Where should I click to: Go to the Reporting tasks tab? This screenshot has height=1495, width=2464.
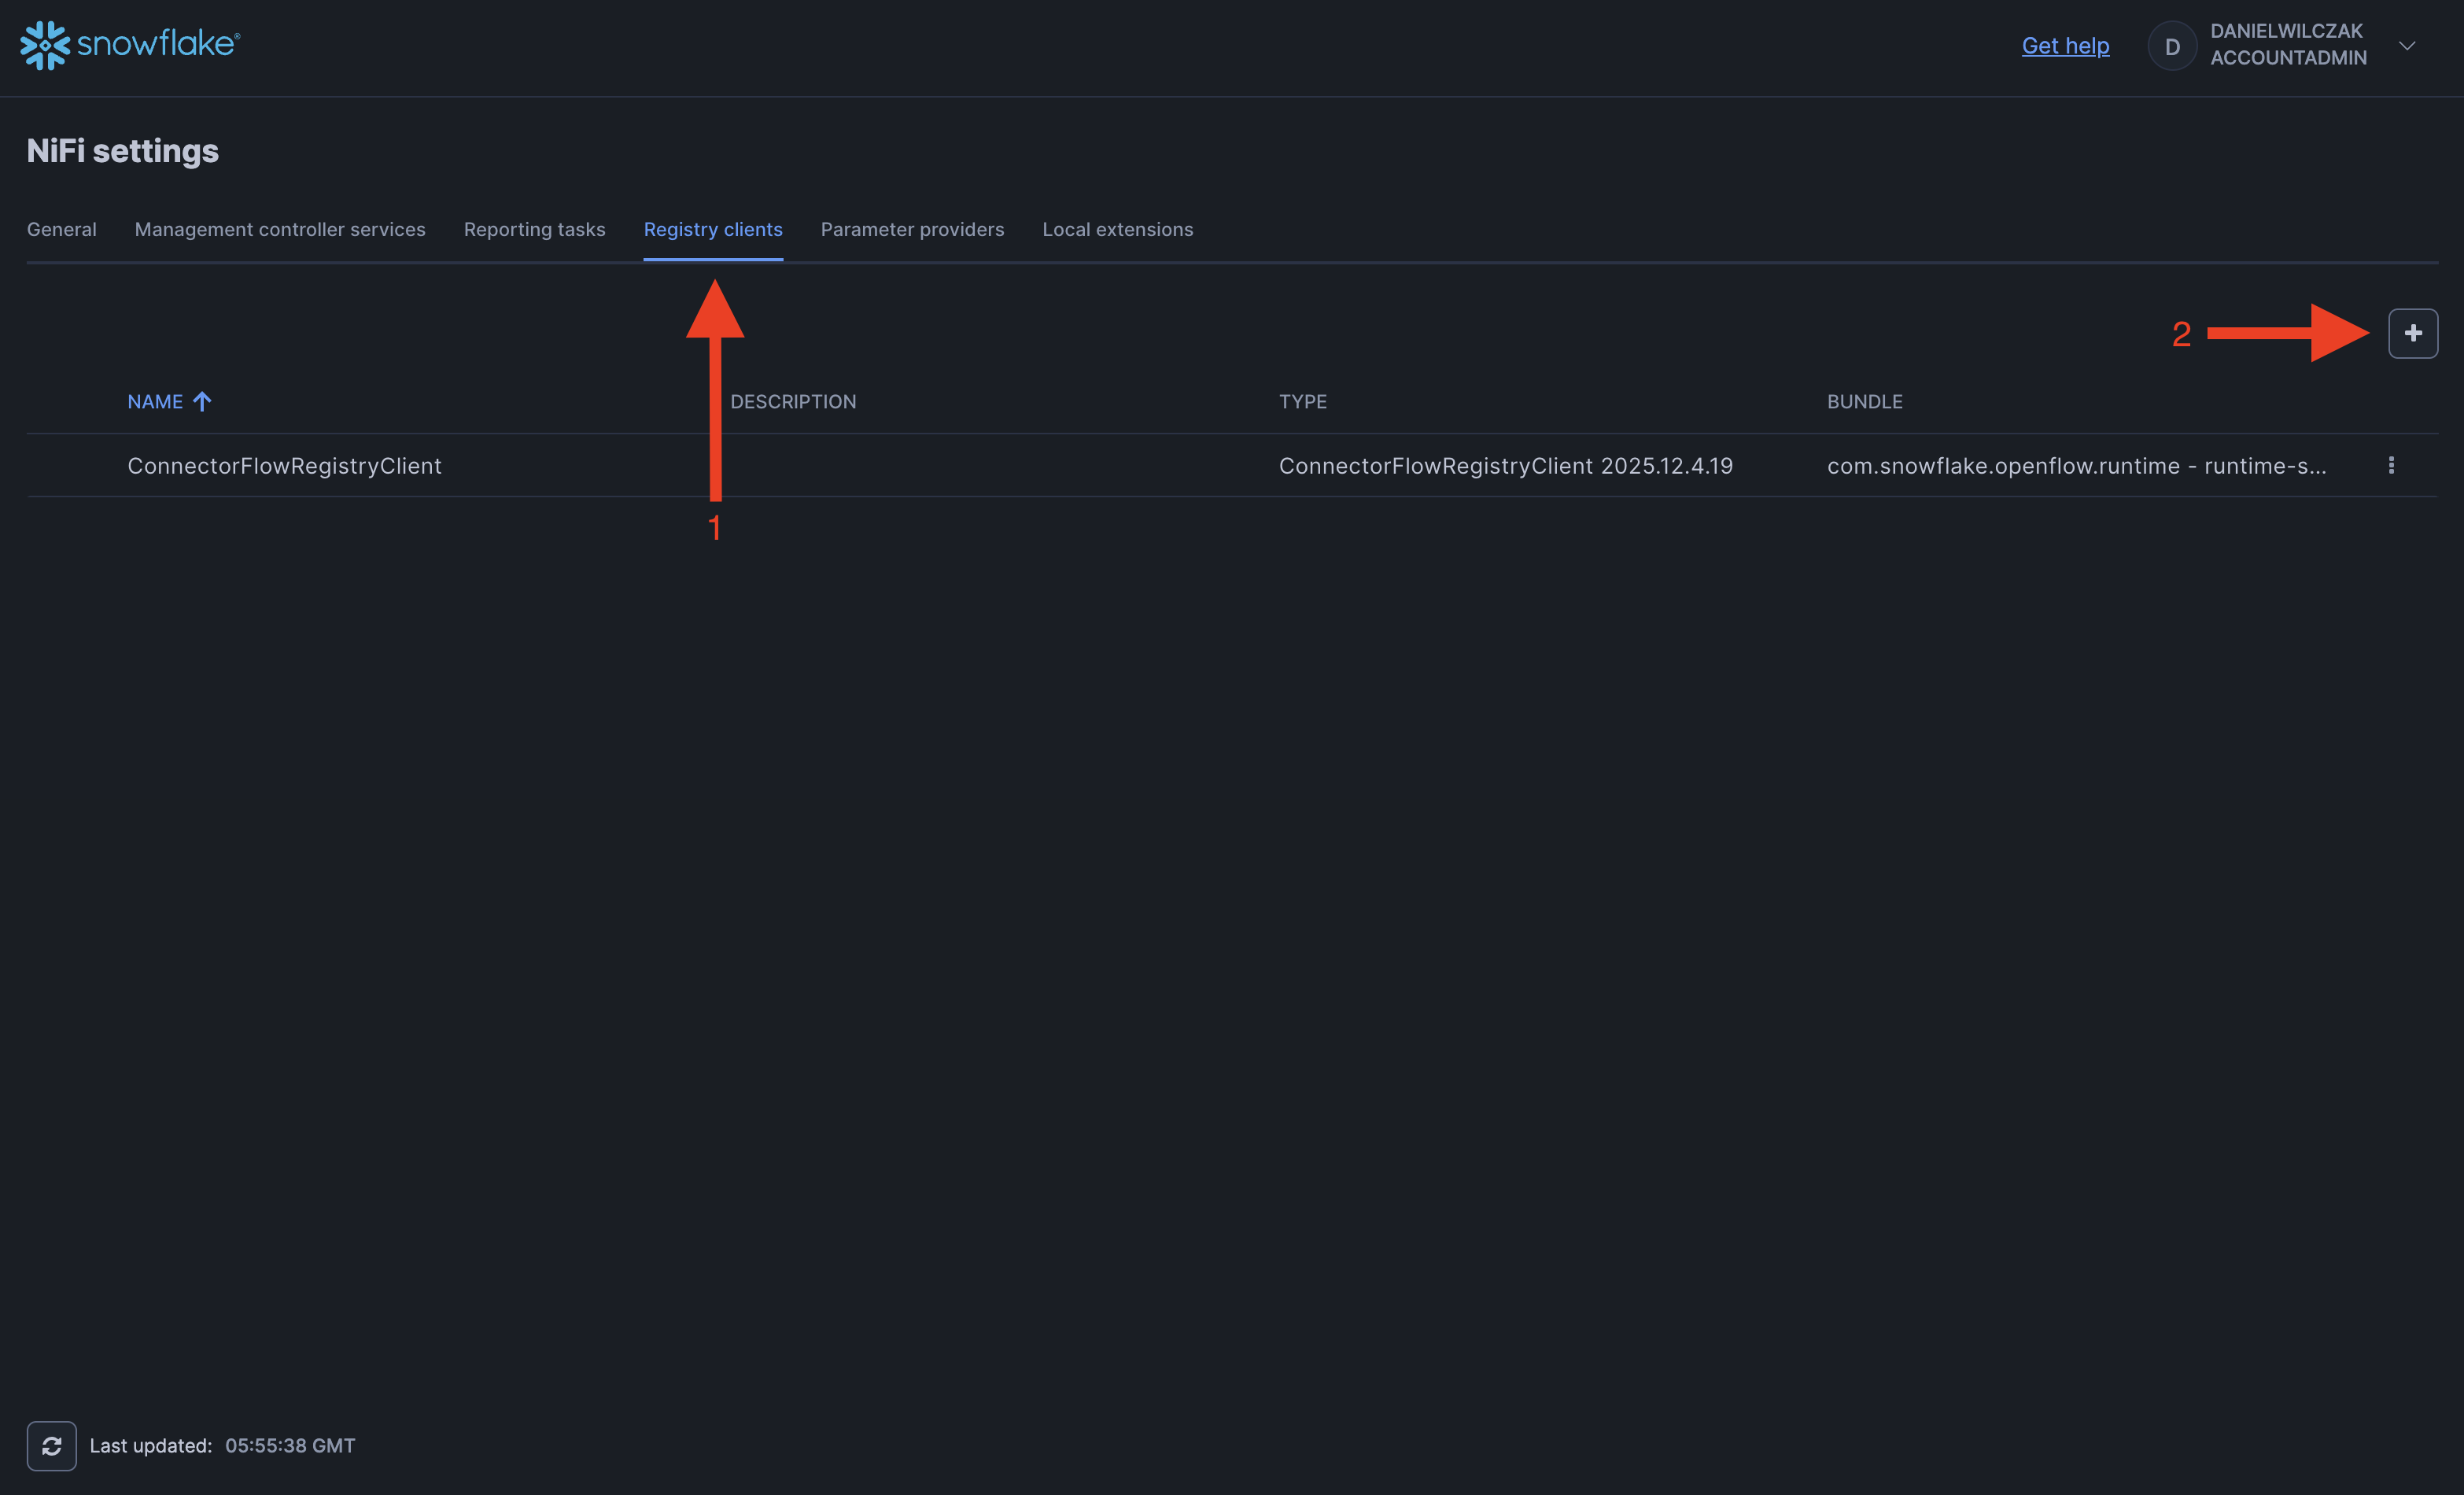pos(534,229)
